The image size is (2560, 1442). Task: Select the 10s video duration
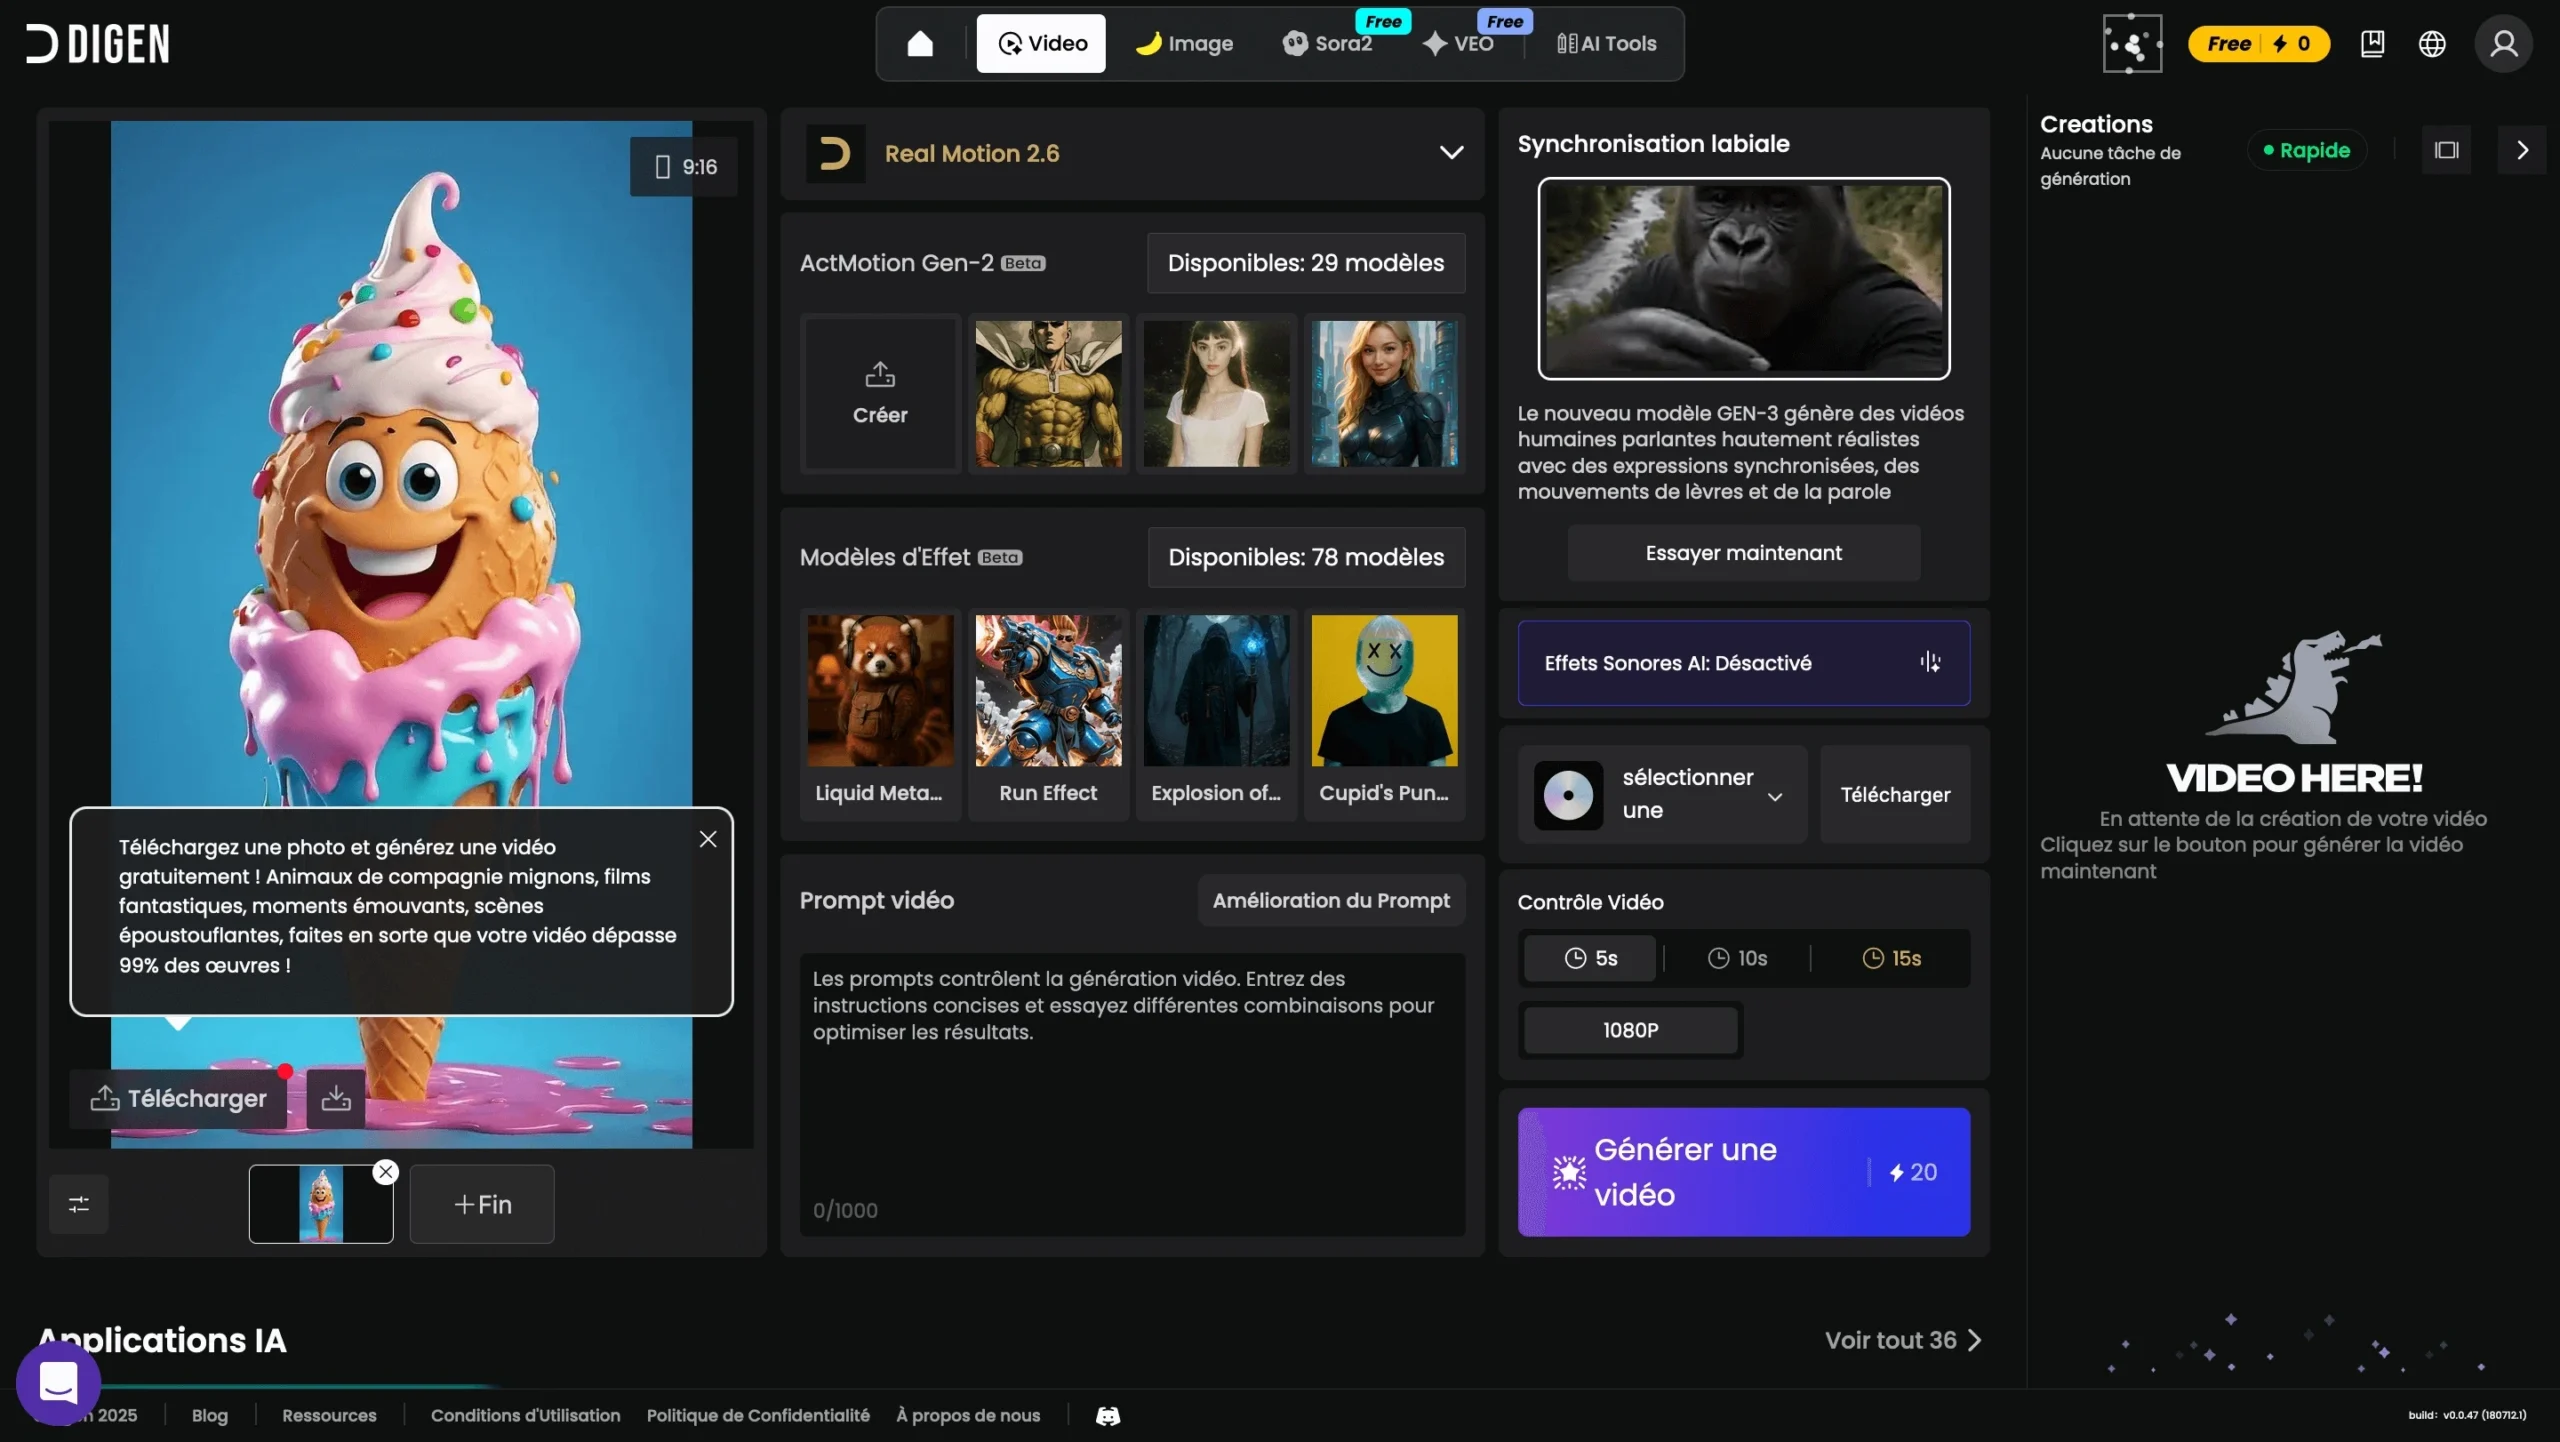point(1738,958)
